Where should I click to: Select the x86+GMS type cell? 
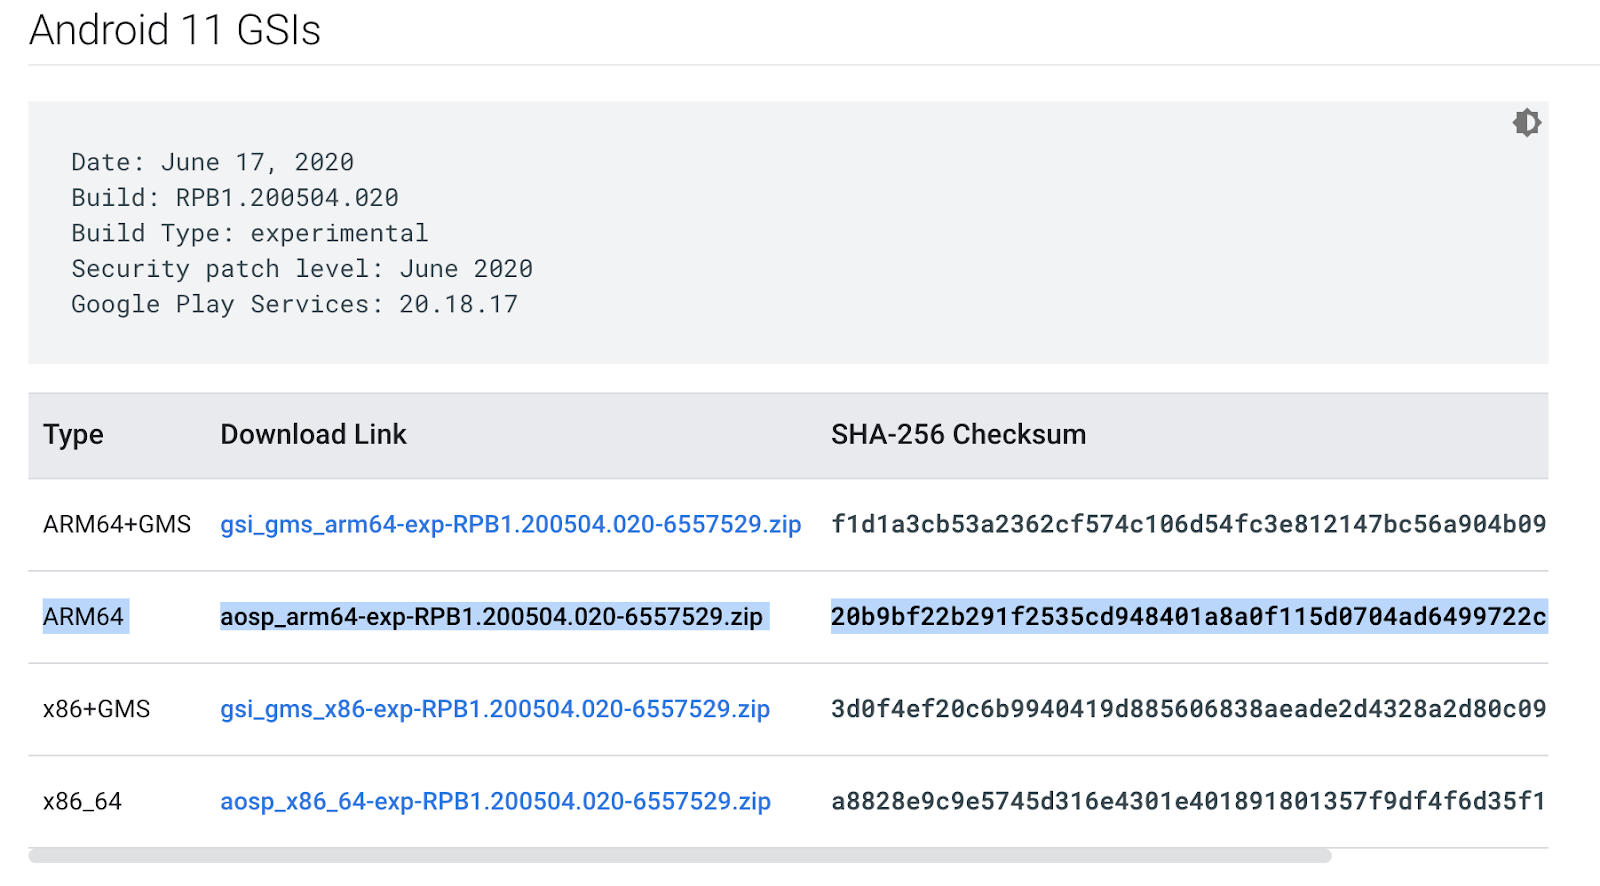pyautogui.click(x=96, y=709)
